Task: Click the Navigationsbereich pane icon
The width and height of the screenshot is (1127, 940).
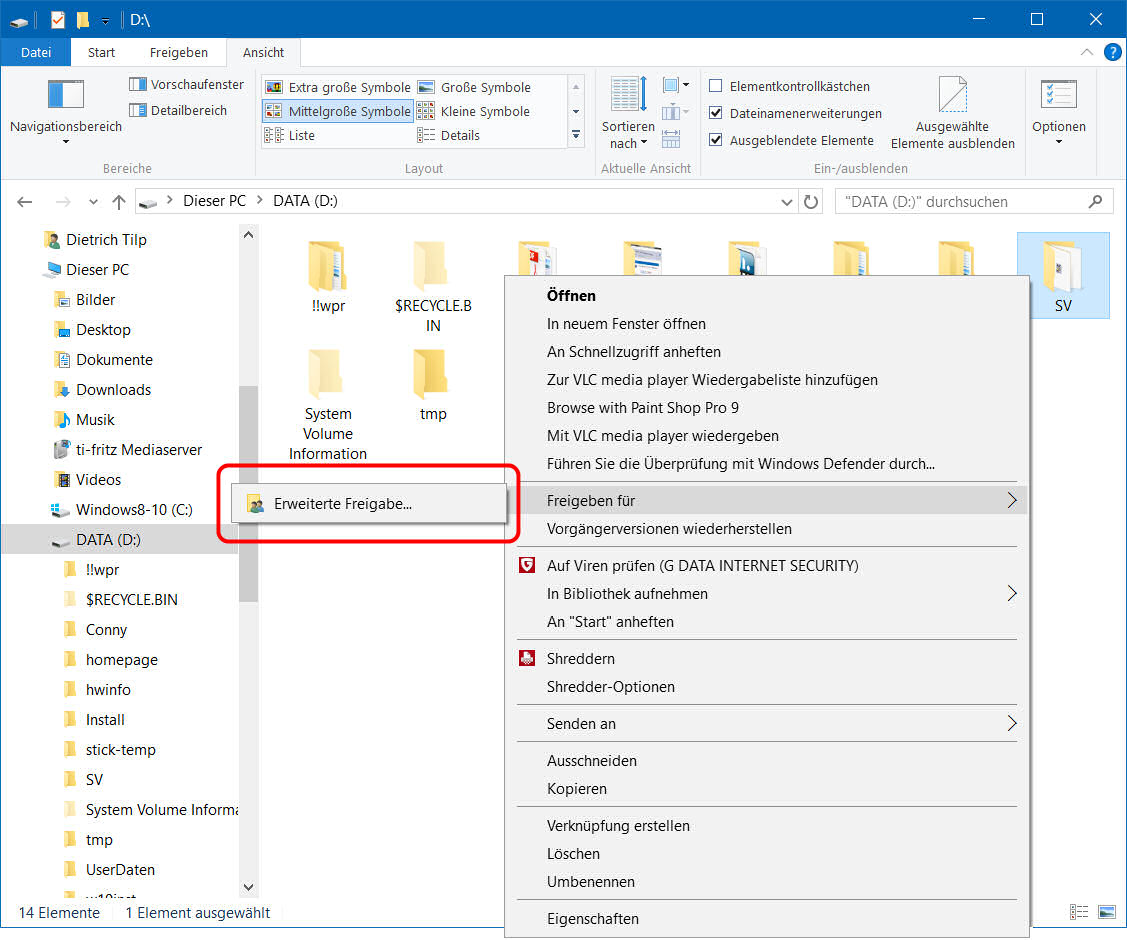Action: coord(66,95)
